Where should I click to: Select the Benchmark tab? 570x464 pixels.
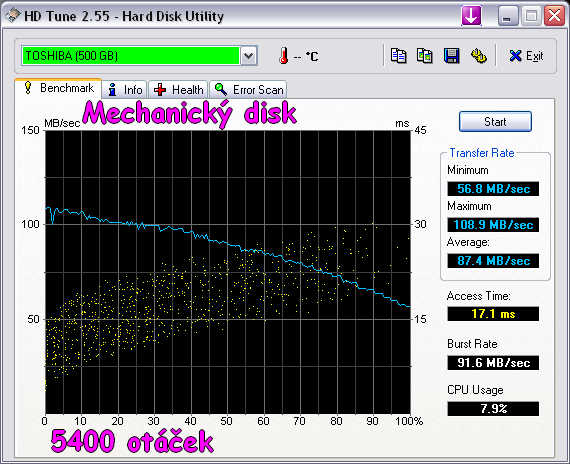[58, 88]
